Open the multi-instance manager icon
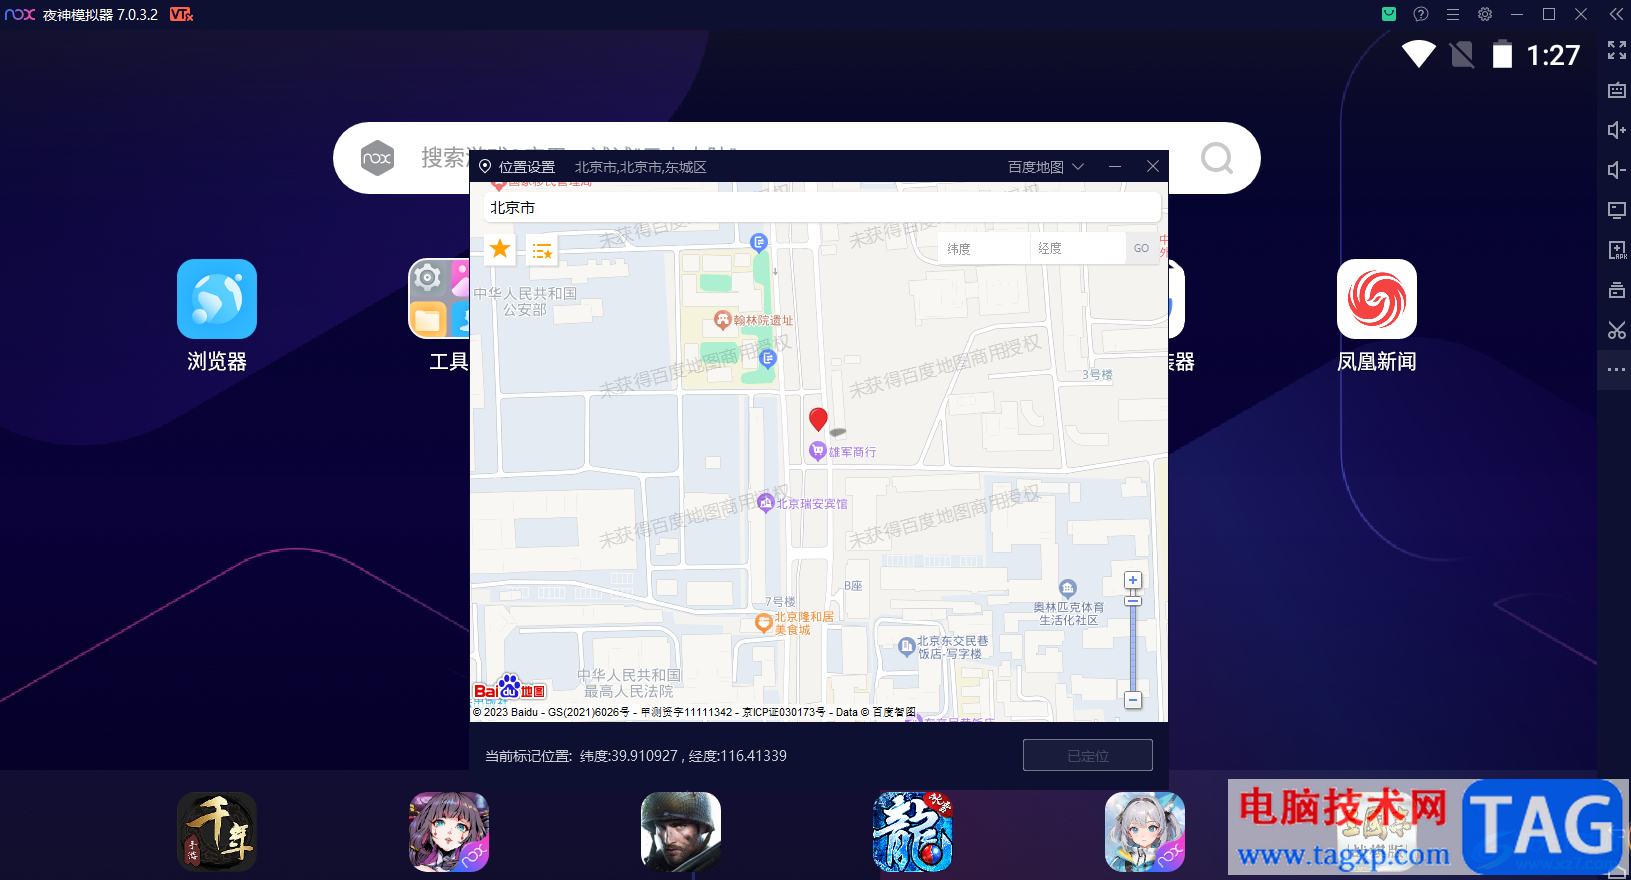This screenshot has width=1631, height=880. (x=1616, y=290)
